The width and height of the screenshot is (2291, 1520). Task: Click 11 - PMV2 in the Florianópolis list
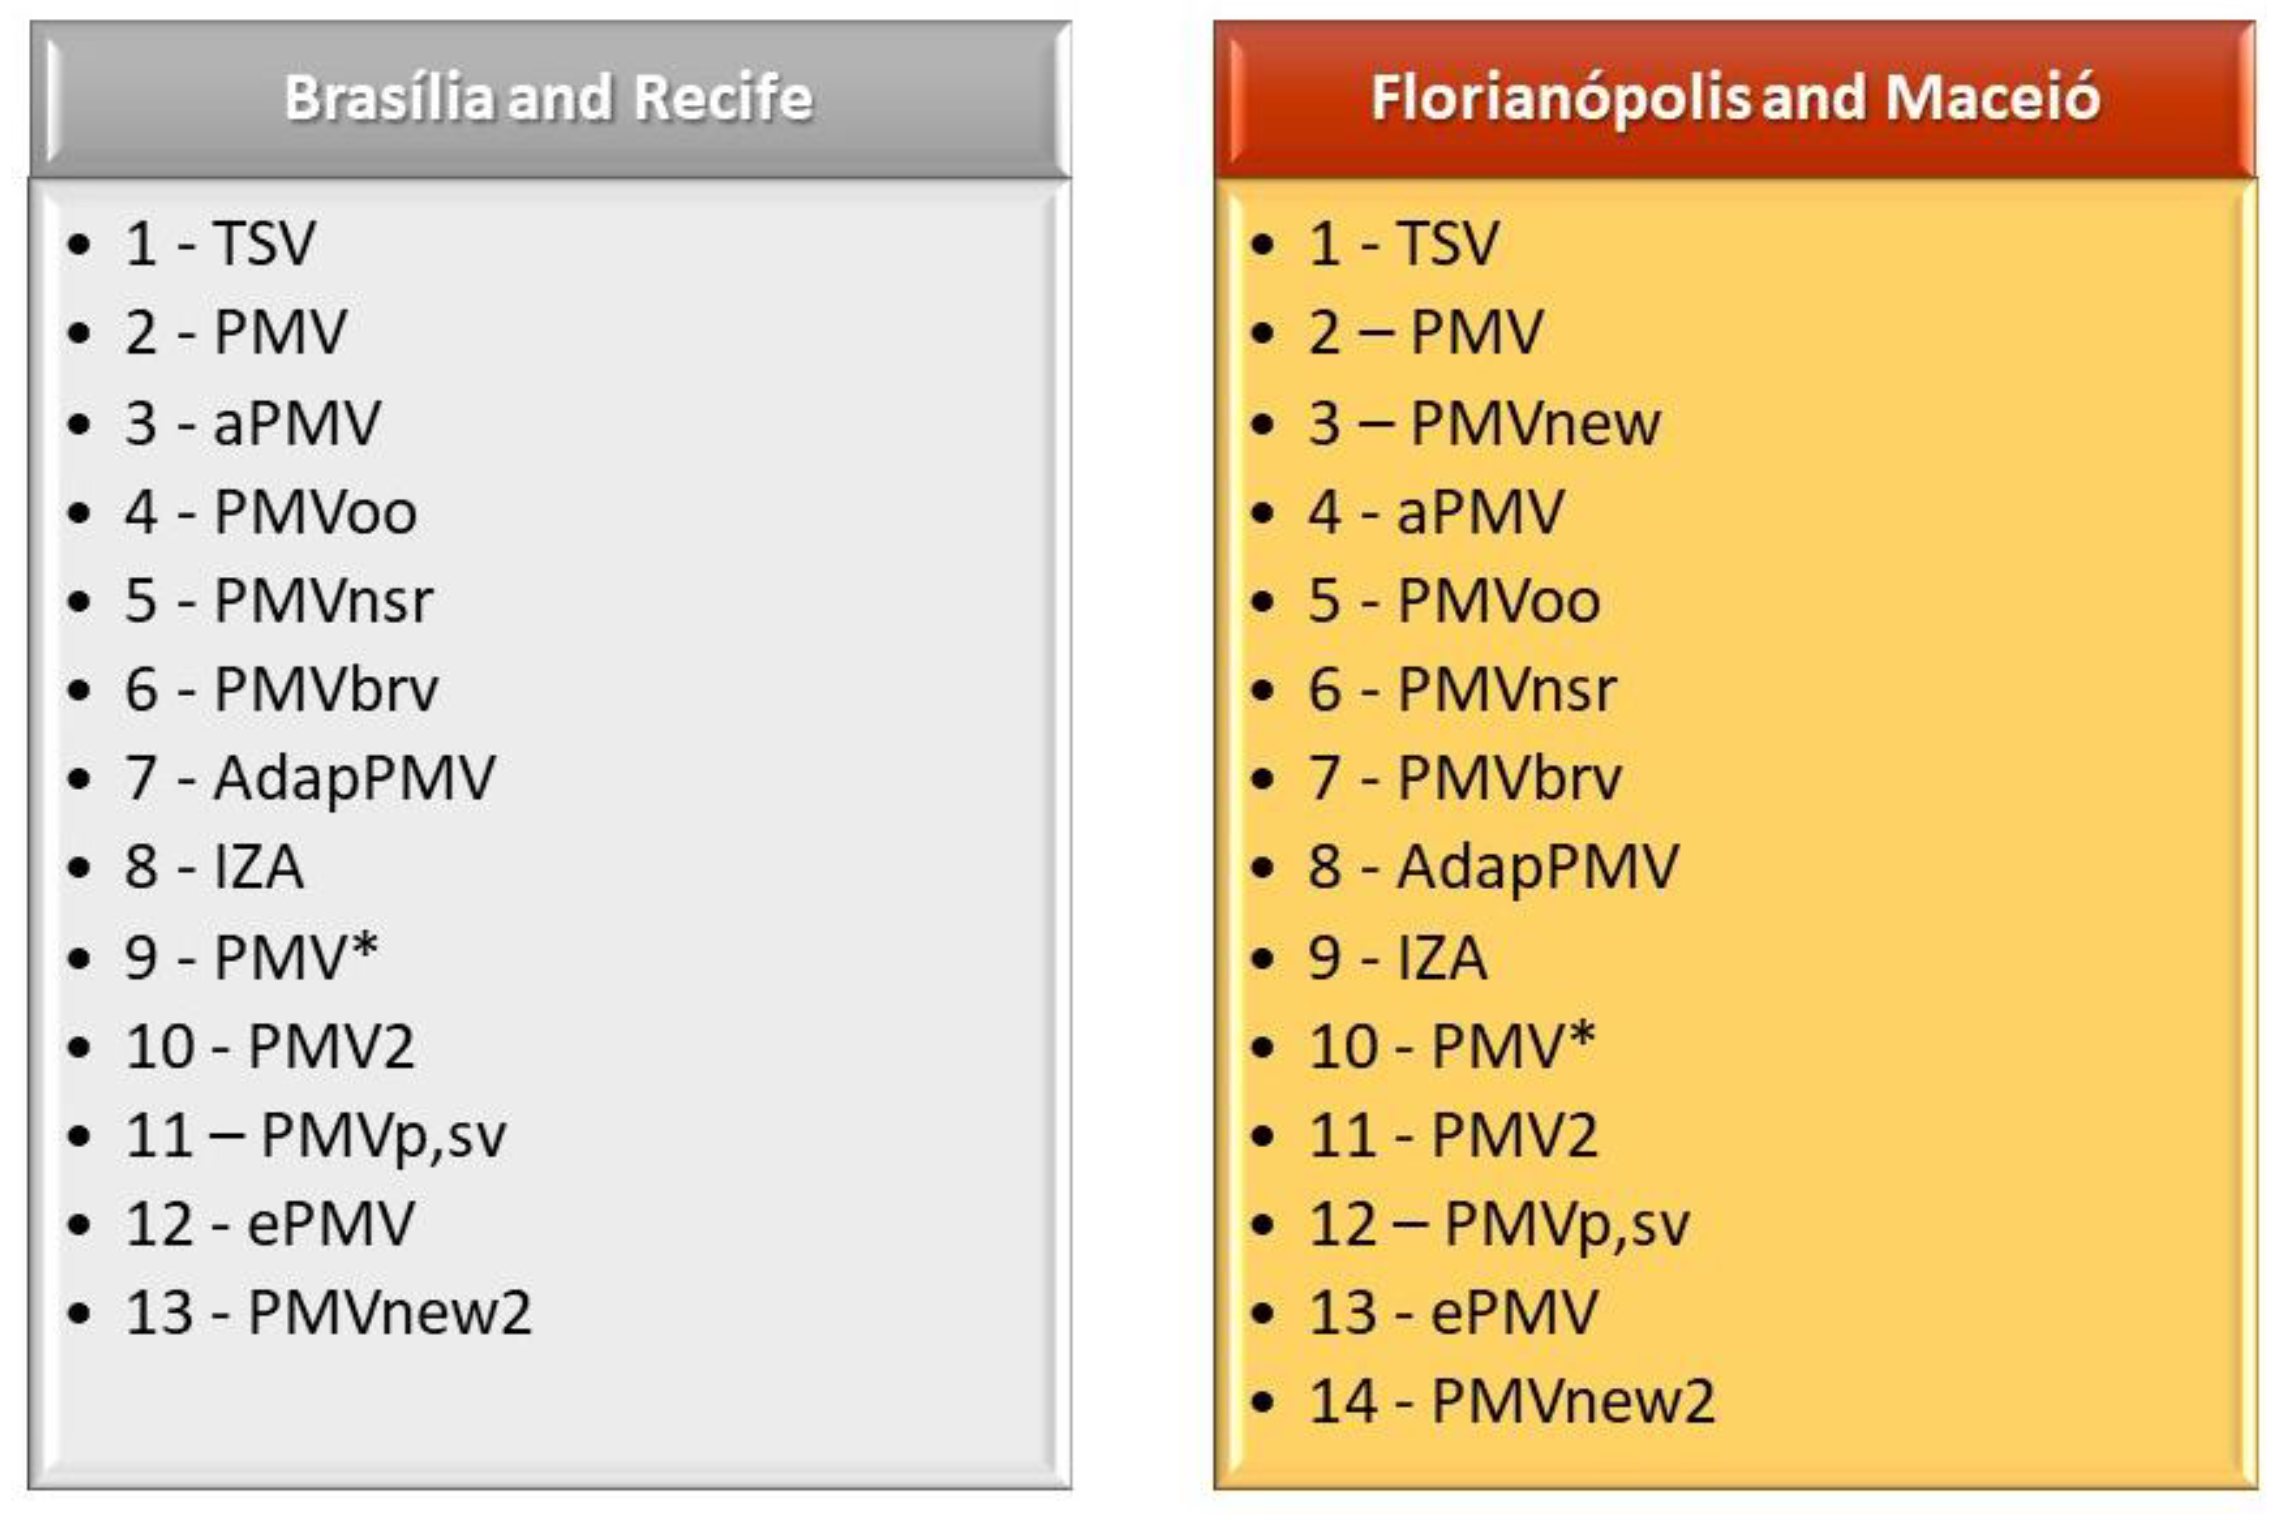point(1453,1135)
